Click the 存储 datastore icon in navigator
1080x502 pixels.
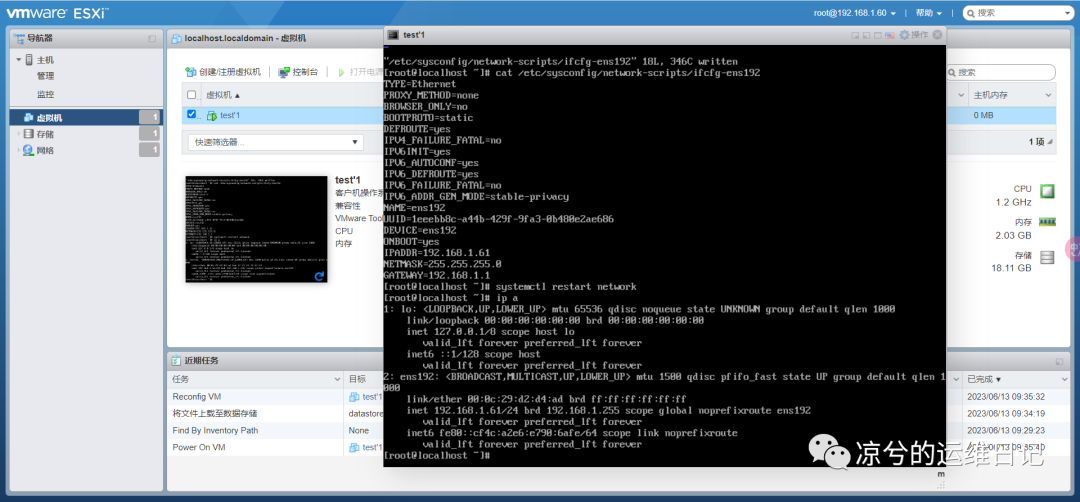(x=28, y=134)
